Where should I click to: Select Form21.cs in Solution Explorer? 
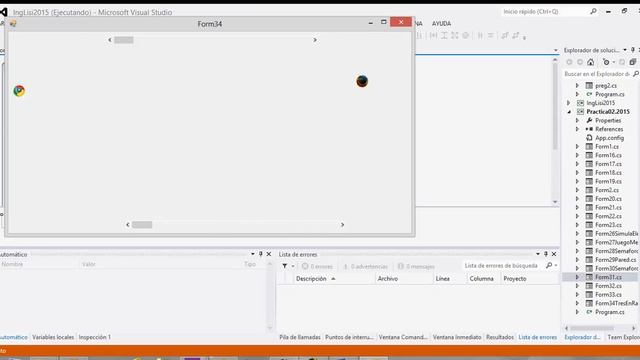[608, 207]
